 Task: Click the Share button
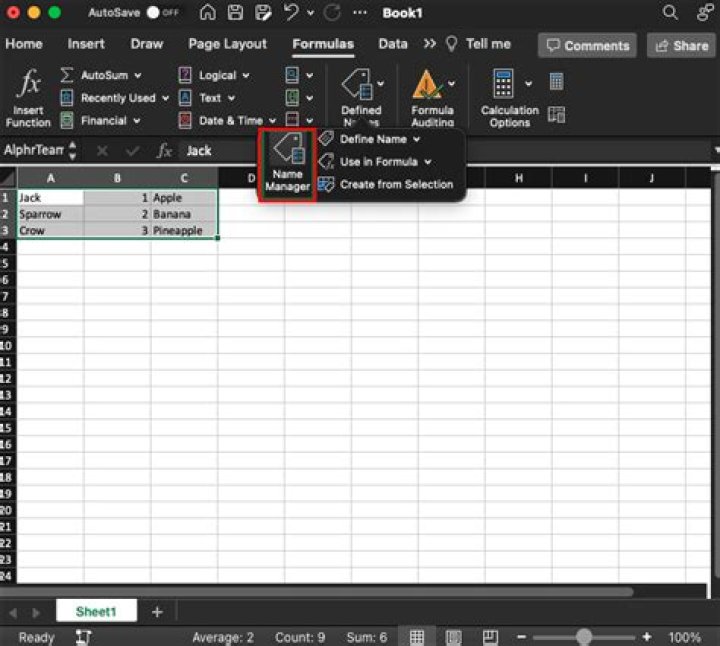(681, 45)
